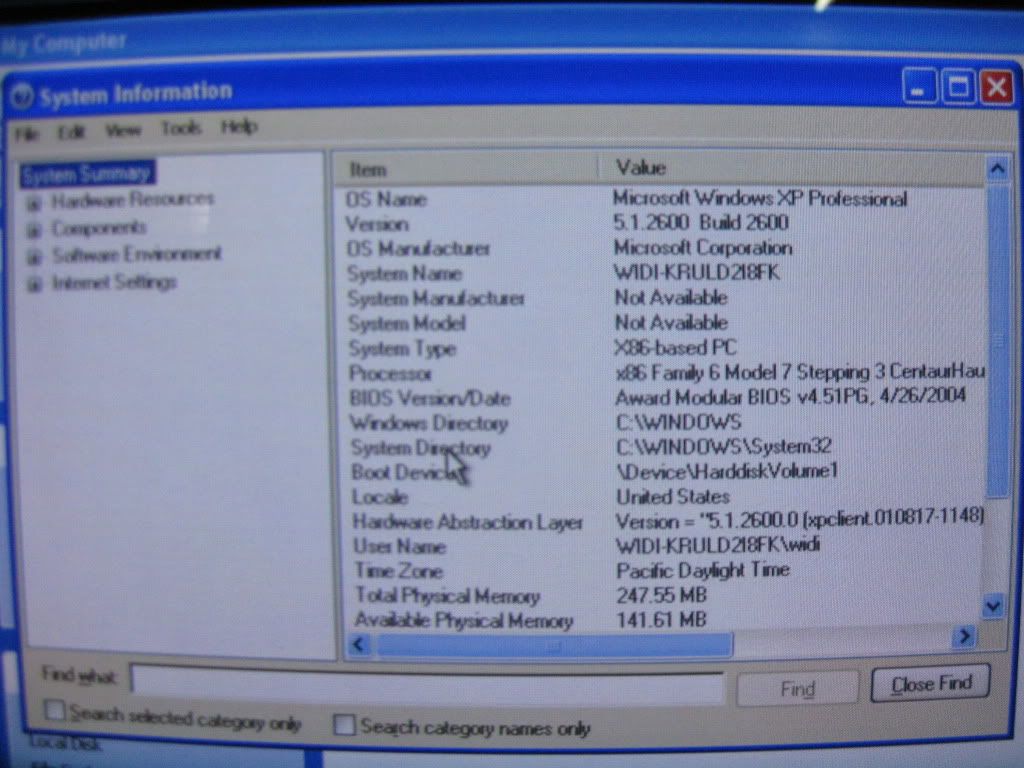Select the Version row
This screenshot has width=1024, height=768.
[x=660, y=223]
